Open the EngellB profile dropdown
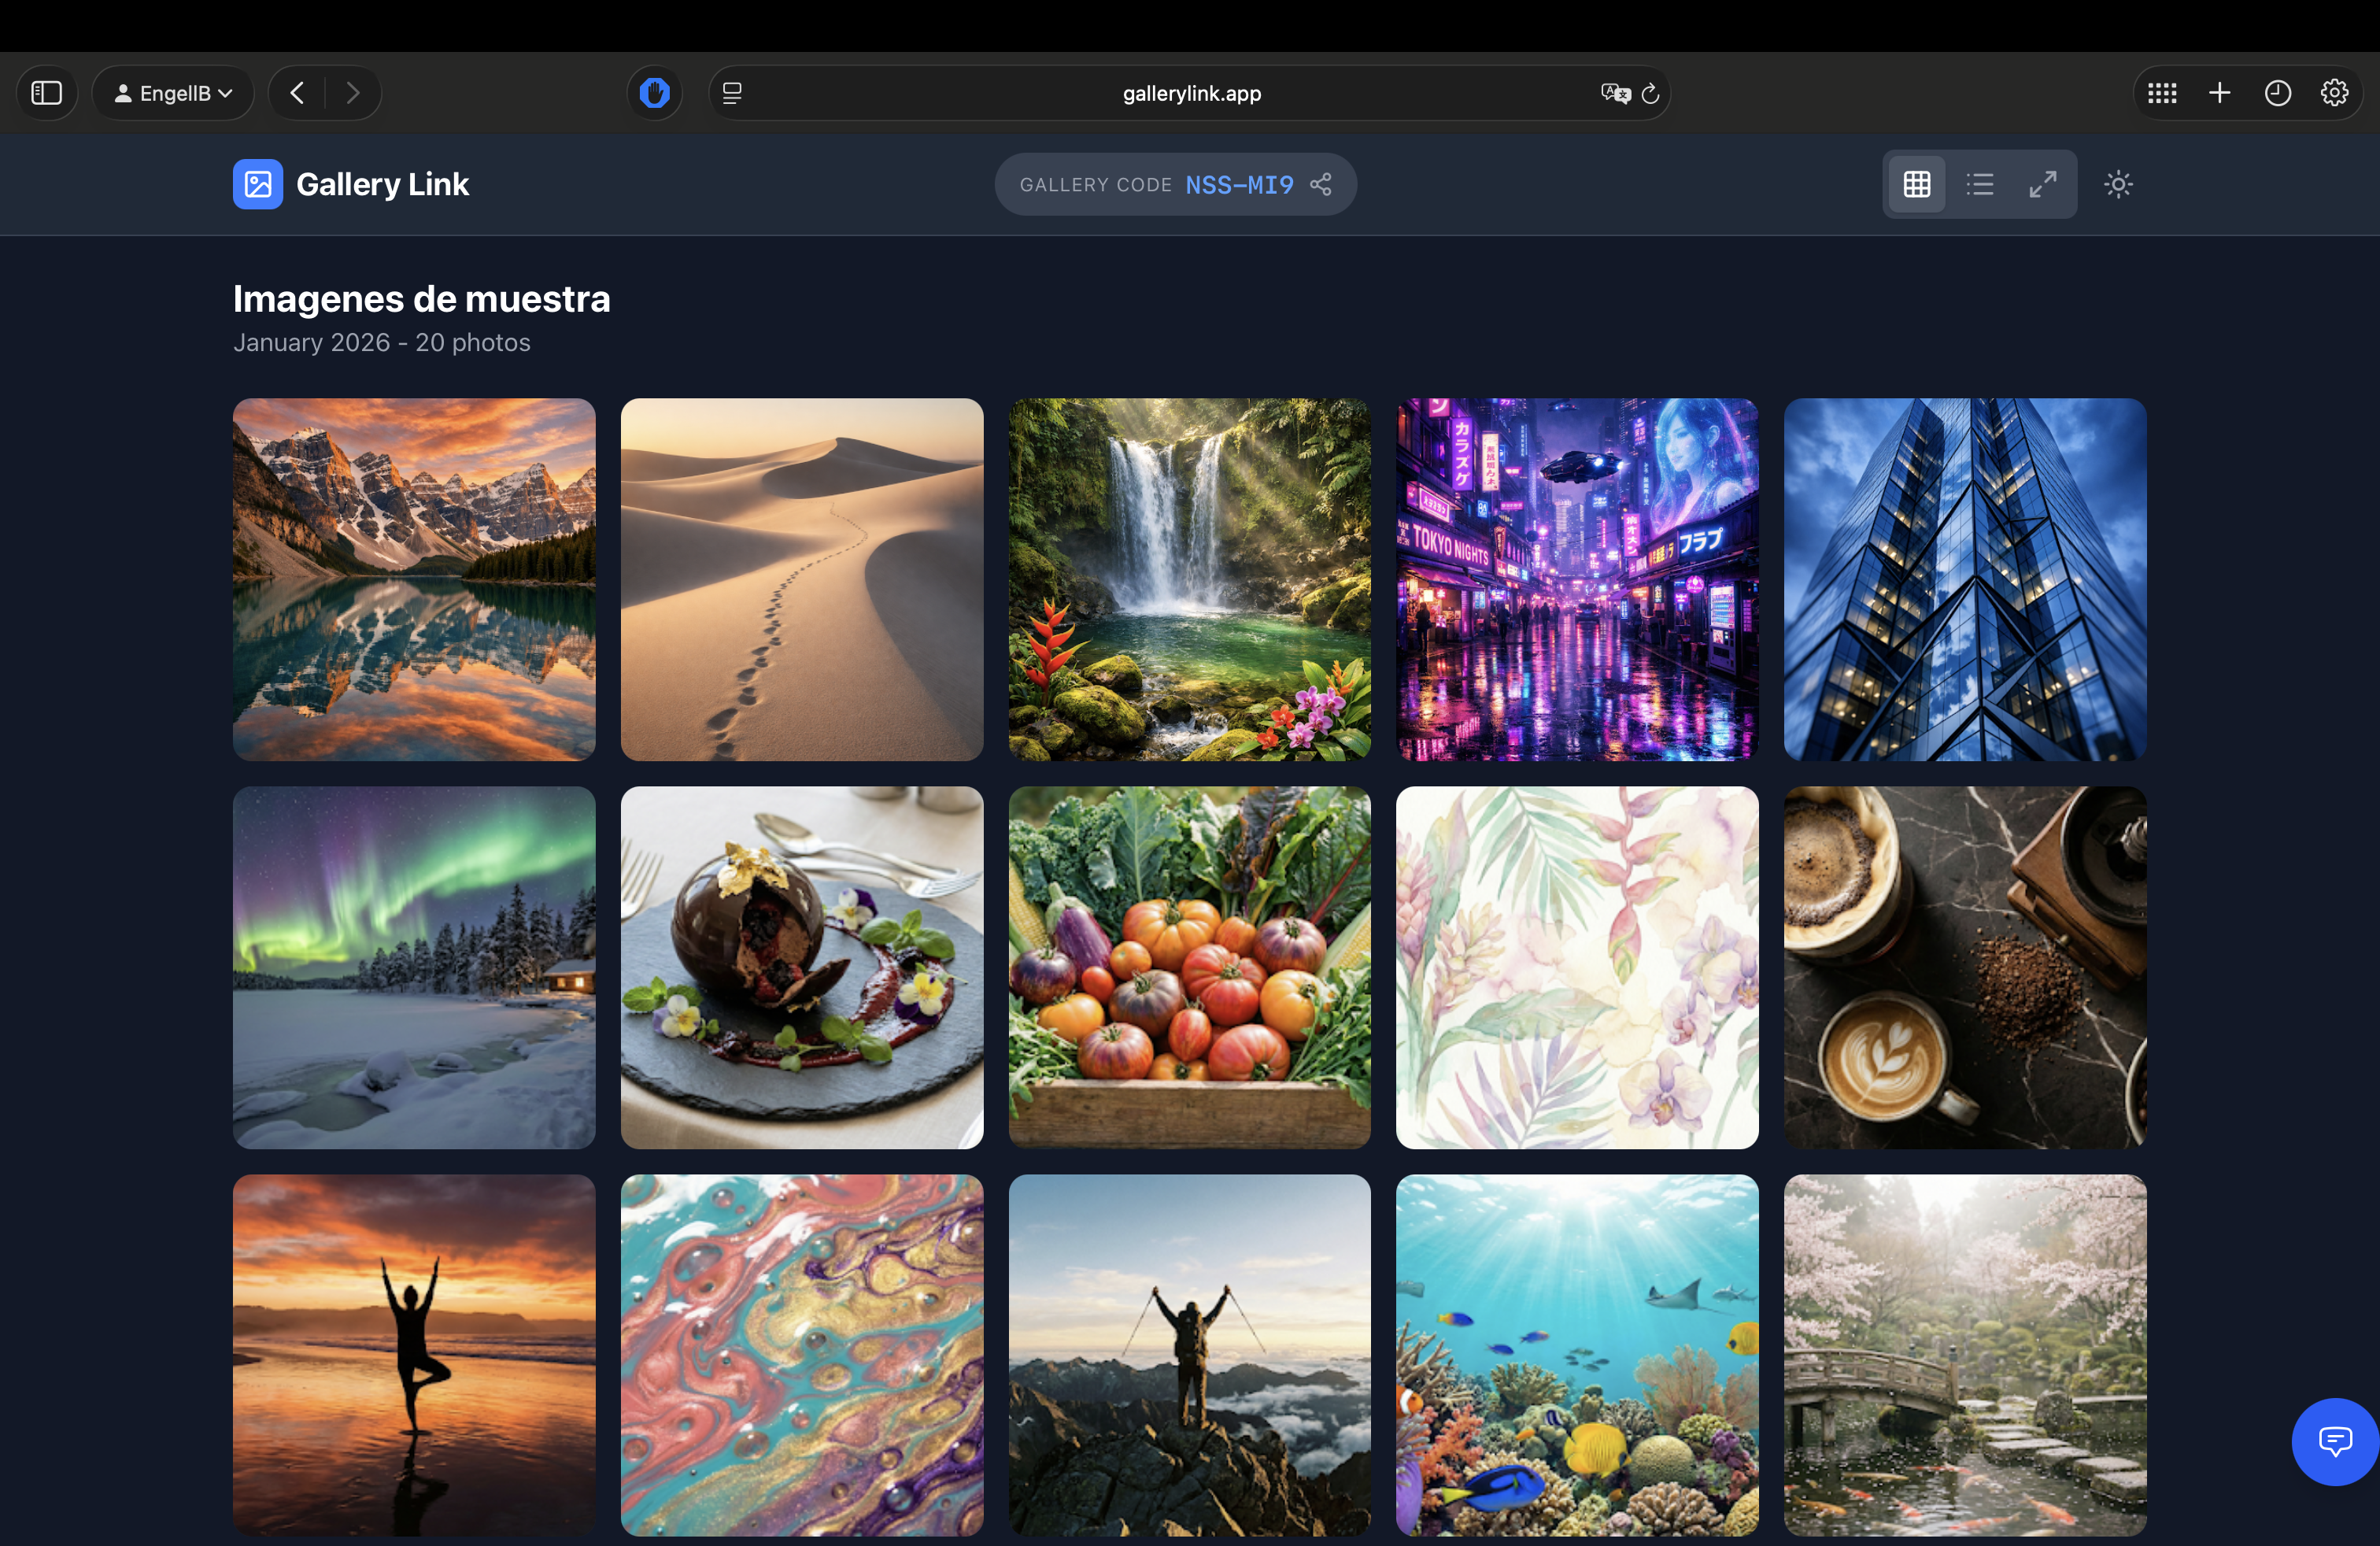Viewport: 2380px width, 1546px height. [173, 93]
